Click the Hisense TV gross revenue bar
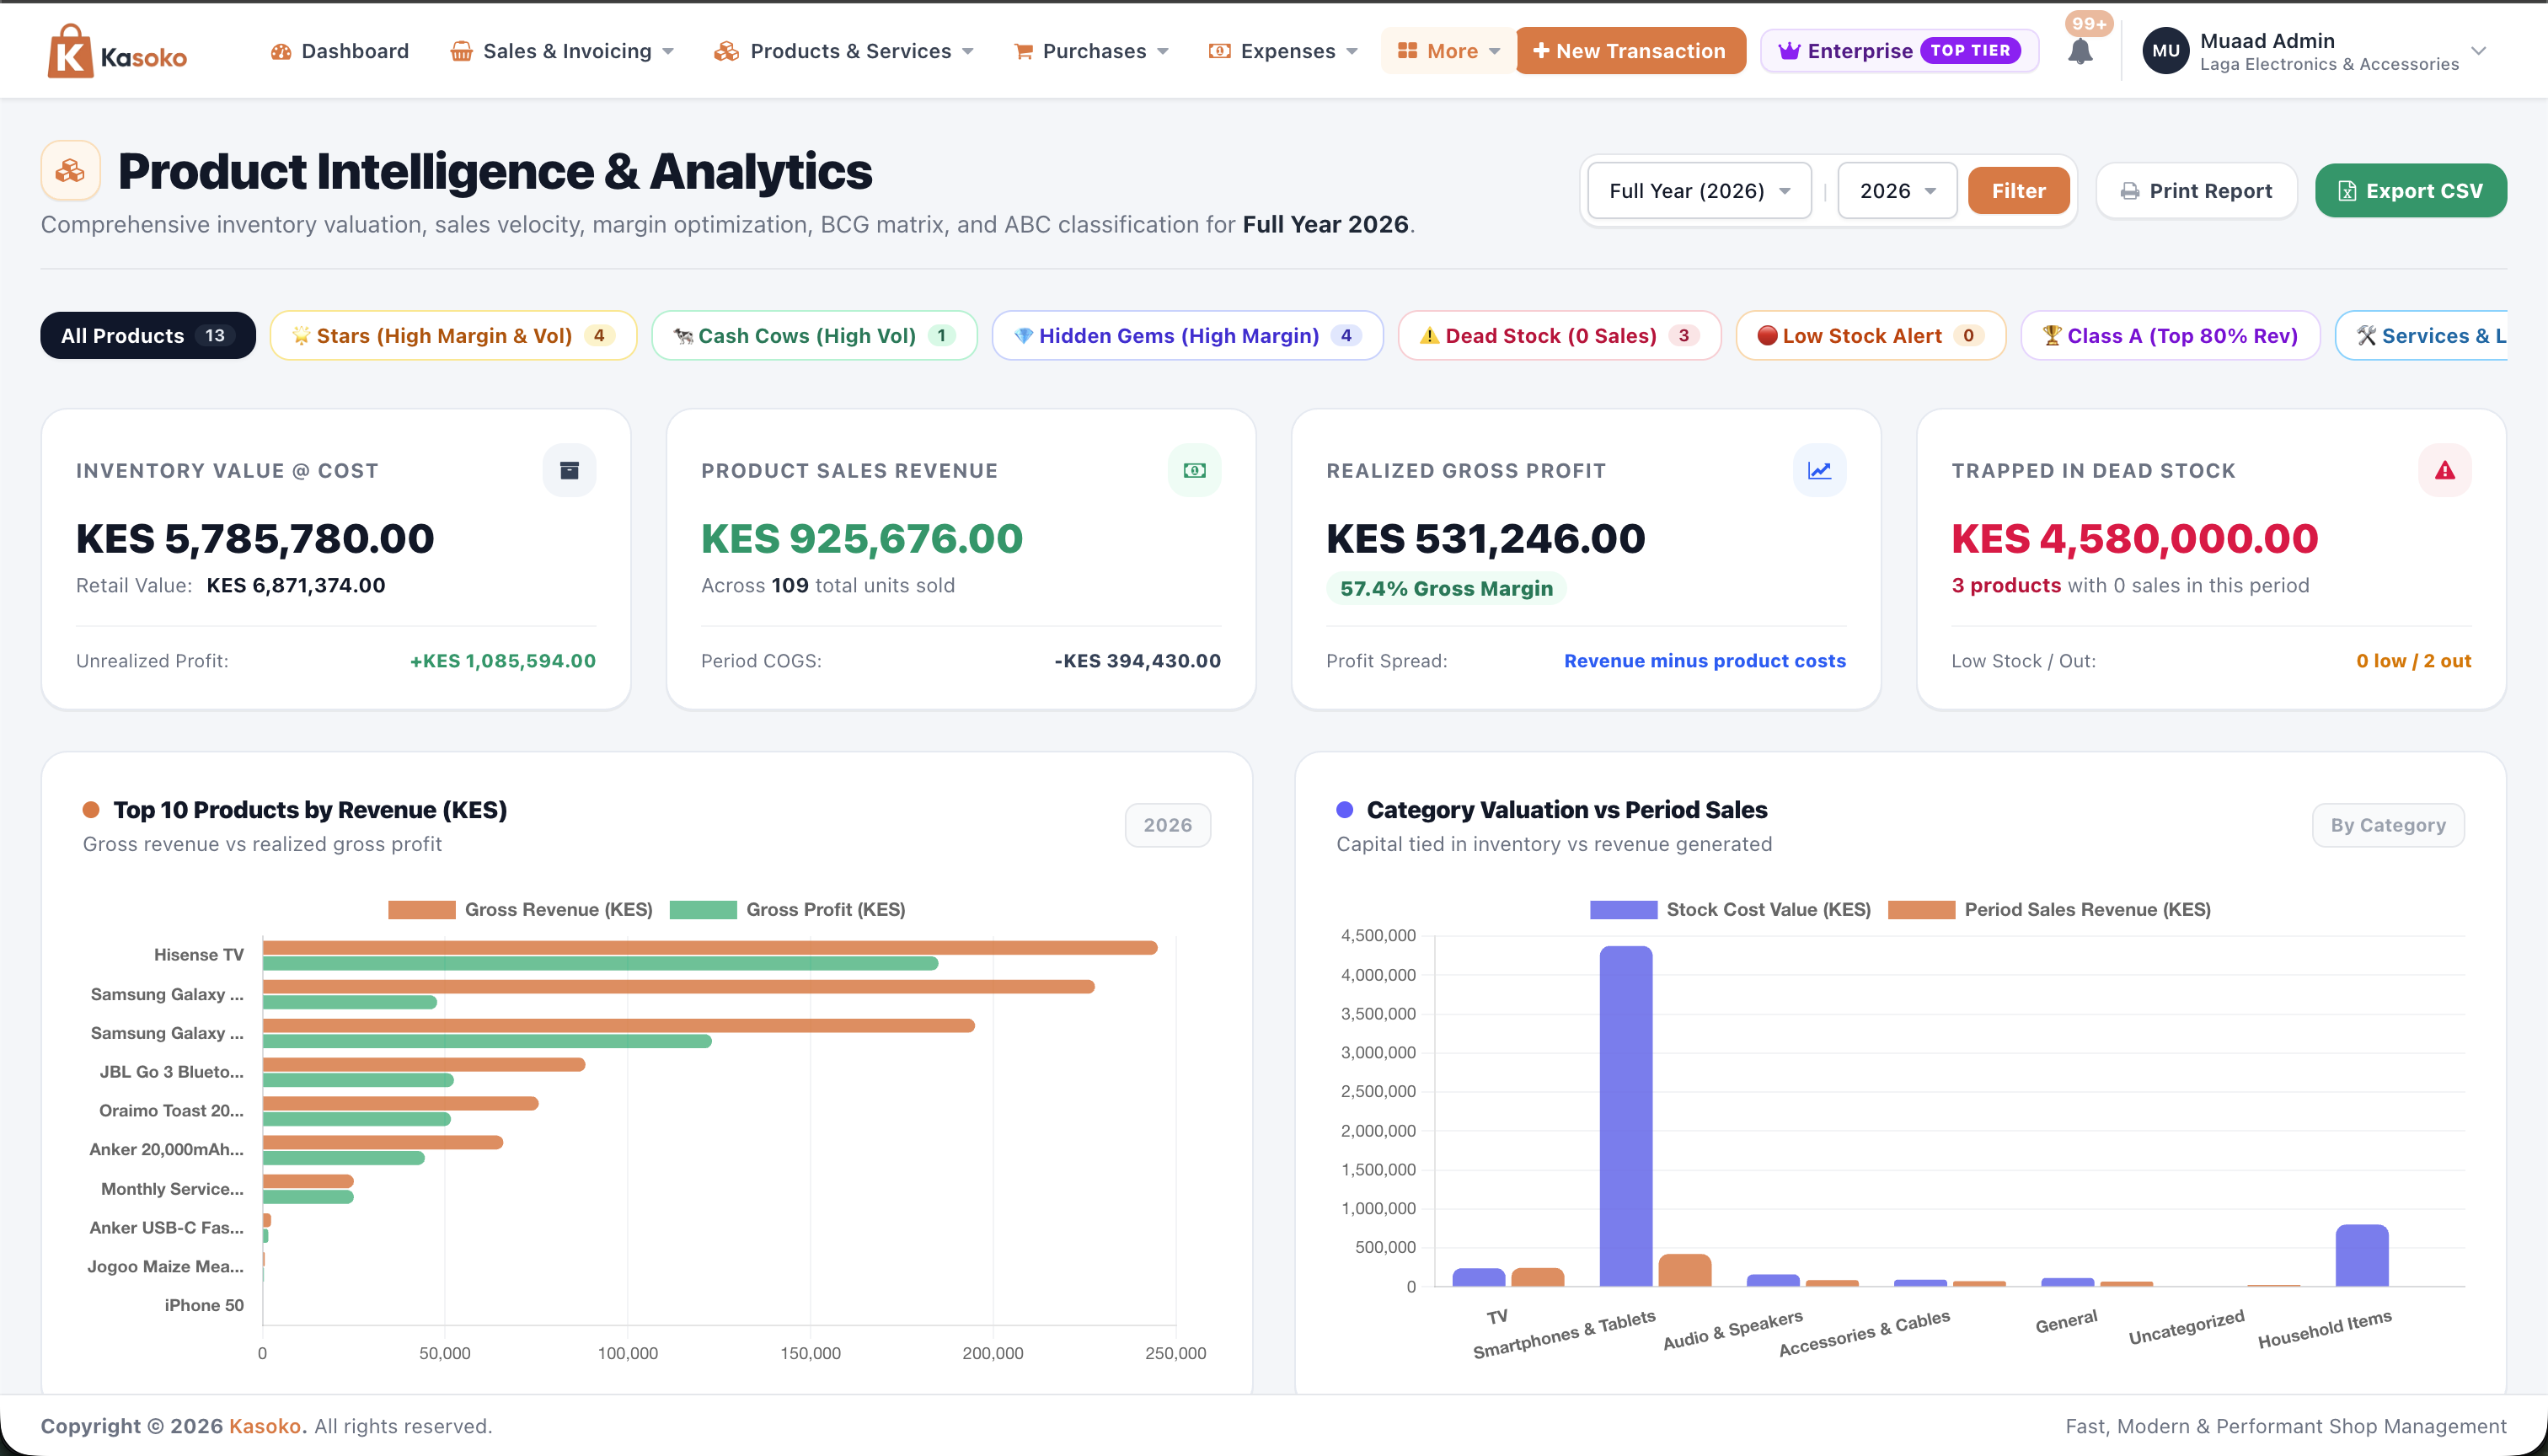Screen dimensions: 2548x1456 coord(710,947)
